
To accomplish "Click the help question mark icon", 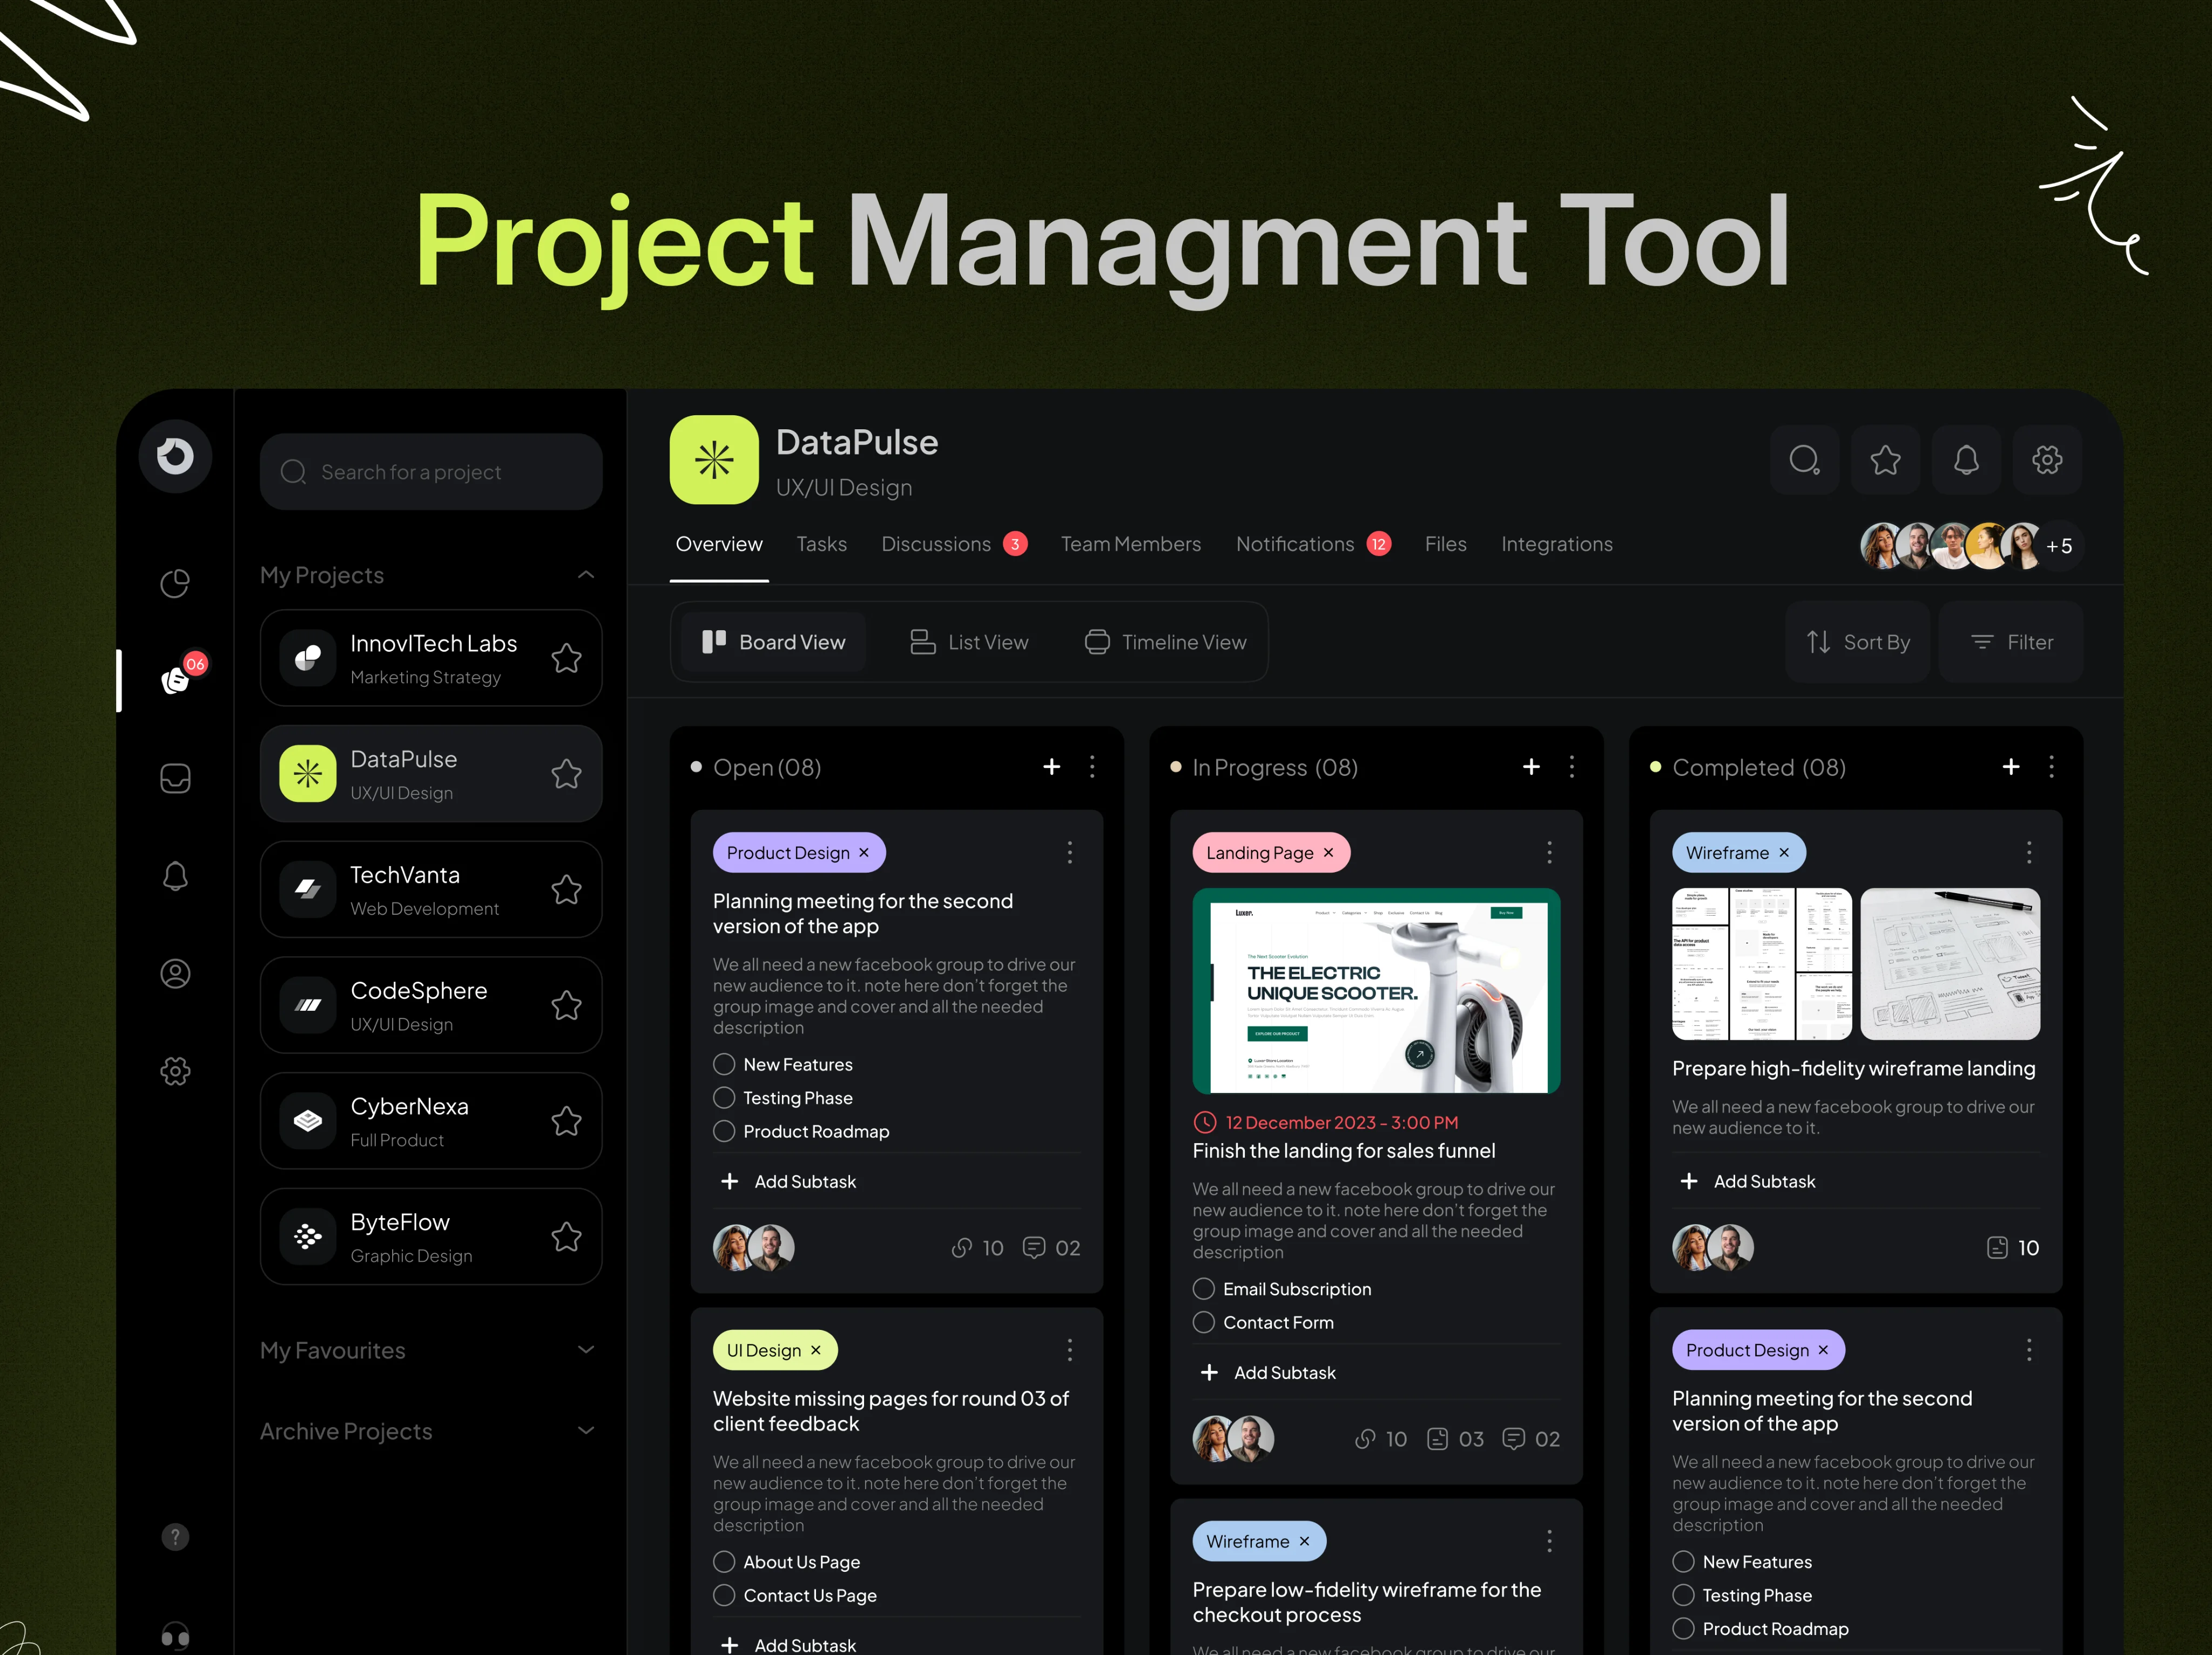I will (x=175, y=1537).
